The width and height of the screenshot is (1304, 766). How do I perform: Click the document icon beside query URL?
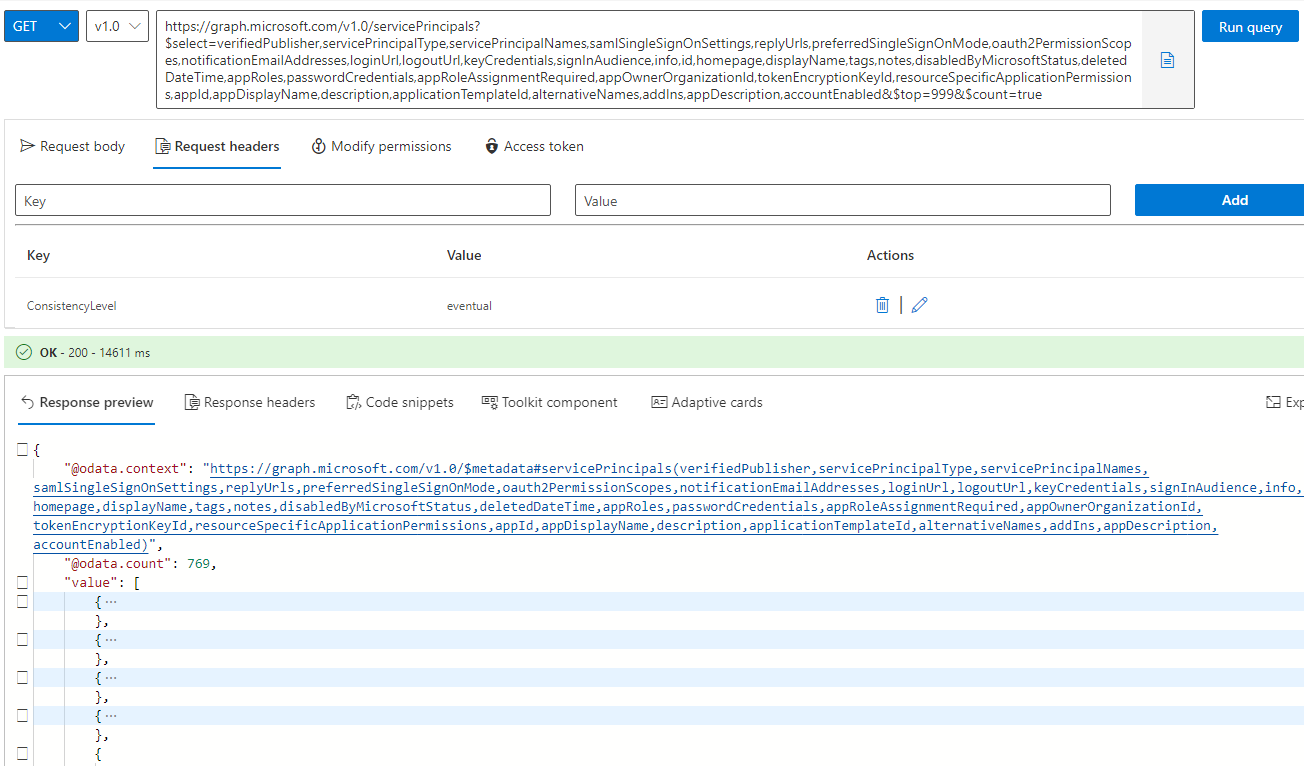(x=1167, y=60)
